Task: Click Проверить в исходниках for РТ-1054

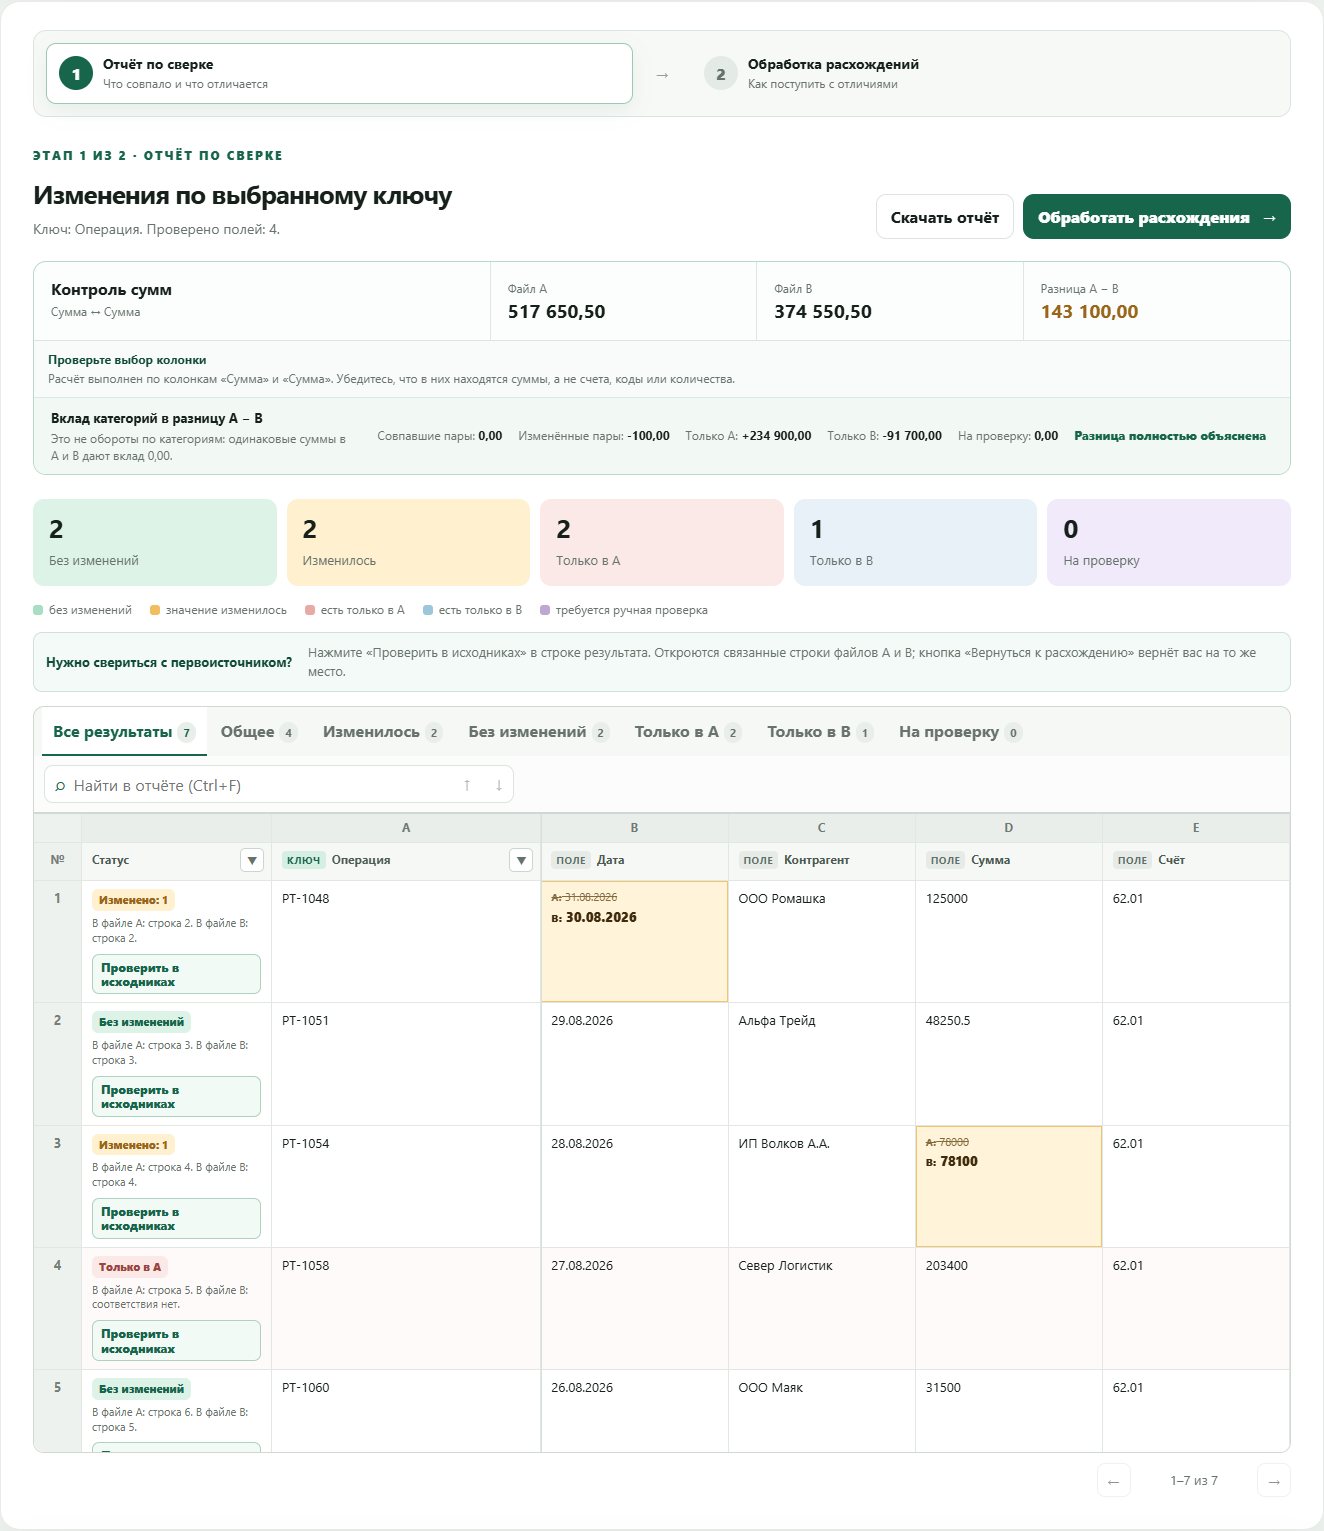Action: [x=176, y=1218]
